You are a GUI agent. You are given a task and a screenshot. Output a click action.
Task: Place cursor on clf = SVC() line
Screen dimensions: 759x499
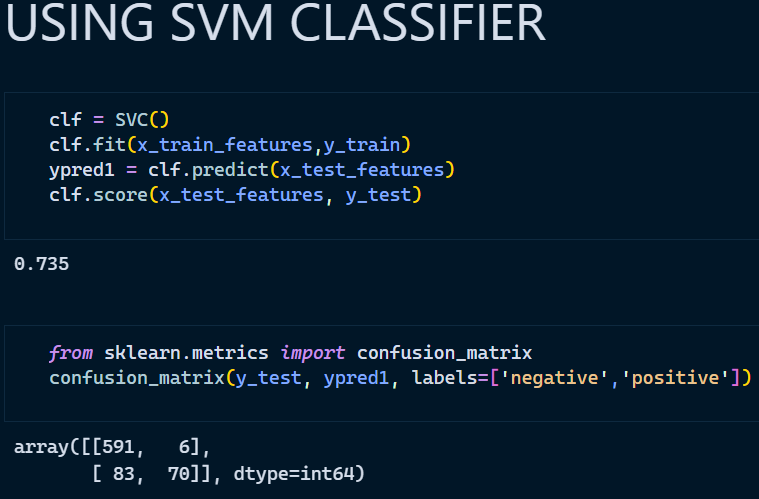point(109,120)
